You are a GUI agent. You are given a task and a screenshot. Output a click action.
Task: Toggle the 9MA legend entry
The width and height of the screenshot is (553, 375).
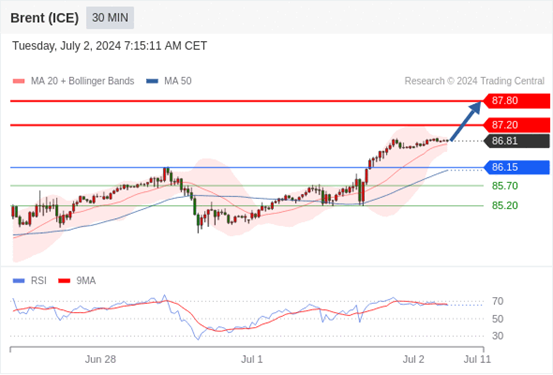[x=77, y=281]
